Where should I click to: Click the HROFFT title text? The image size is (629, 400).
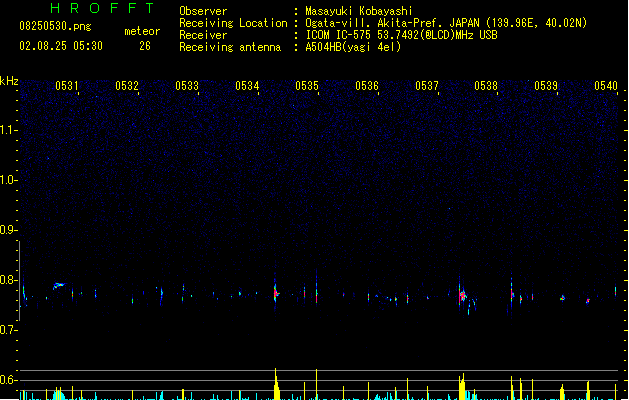(x=102, y=8)
